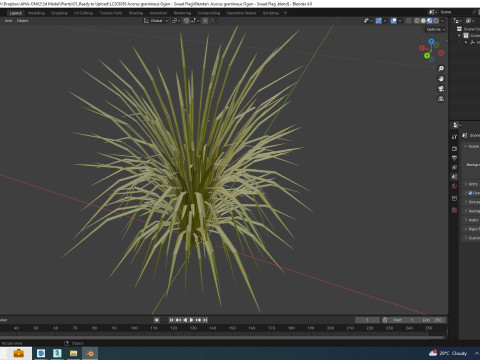
Task: Open the pivot point dropdown
Action: pyautogui.click(x=176, y=21)
